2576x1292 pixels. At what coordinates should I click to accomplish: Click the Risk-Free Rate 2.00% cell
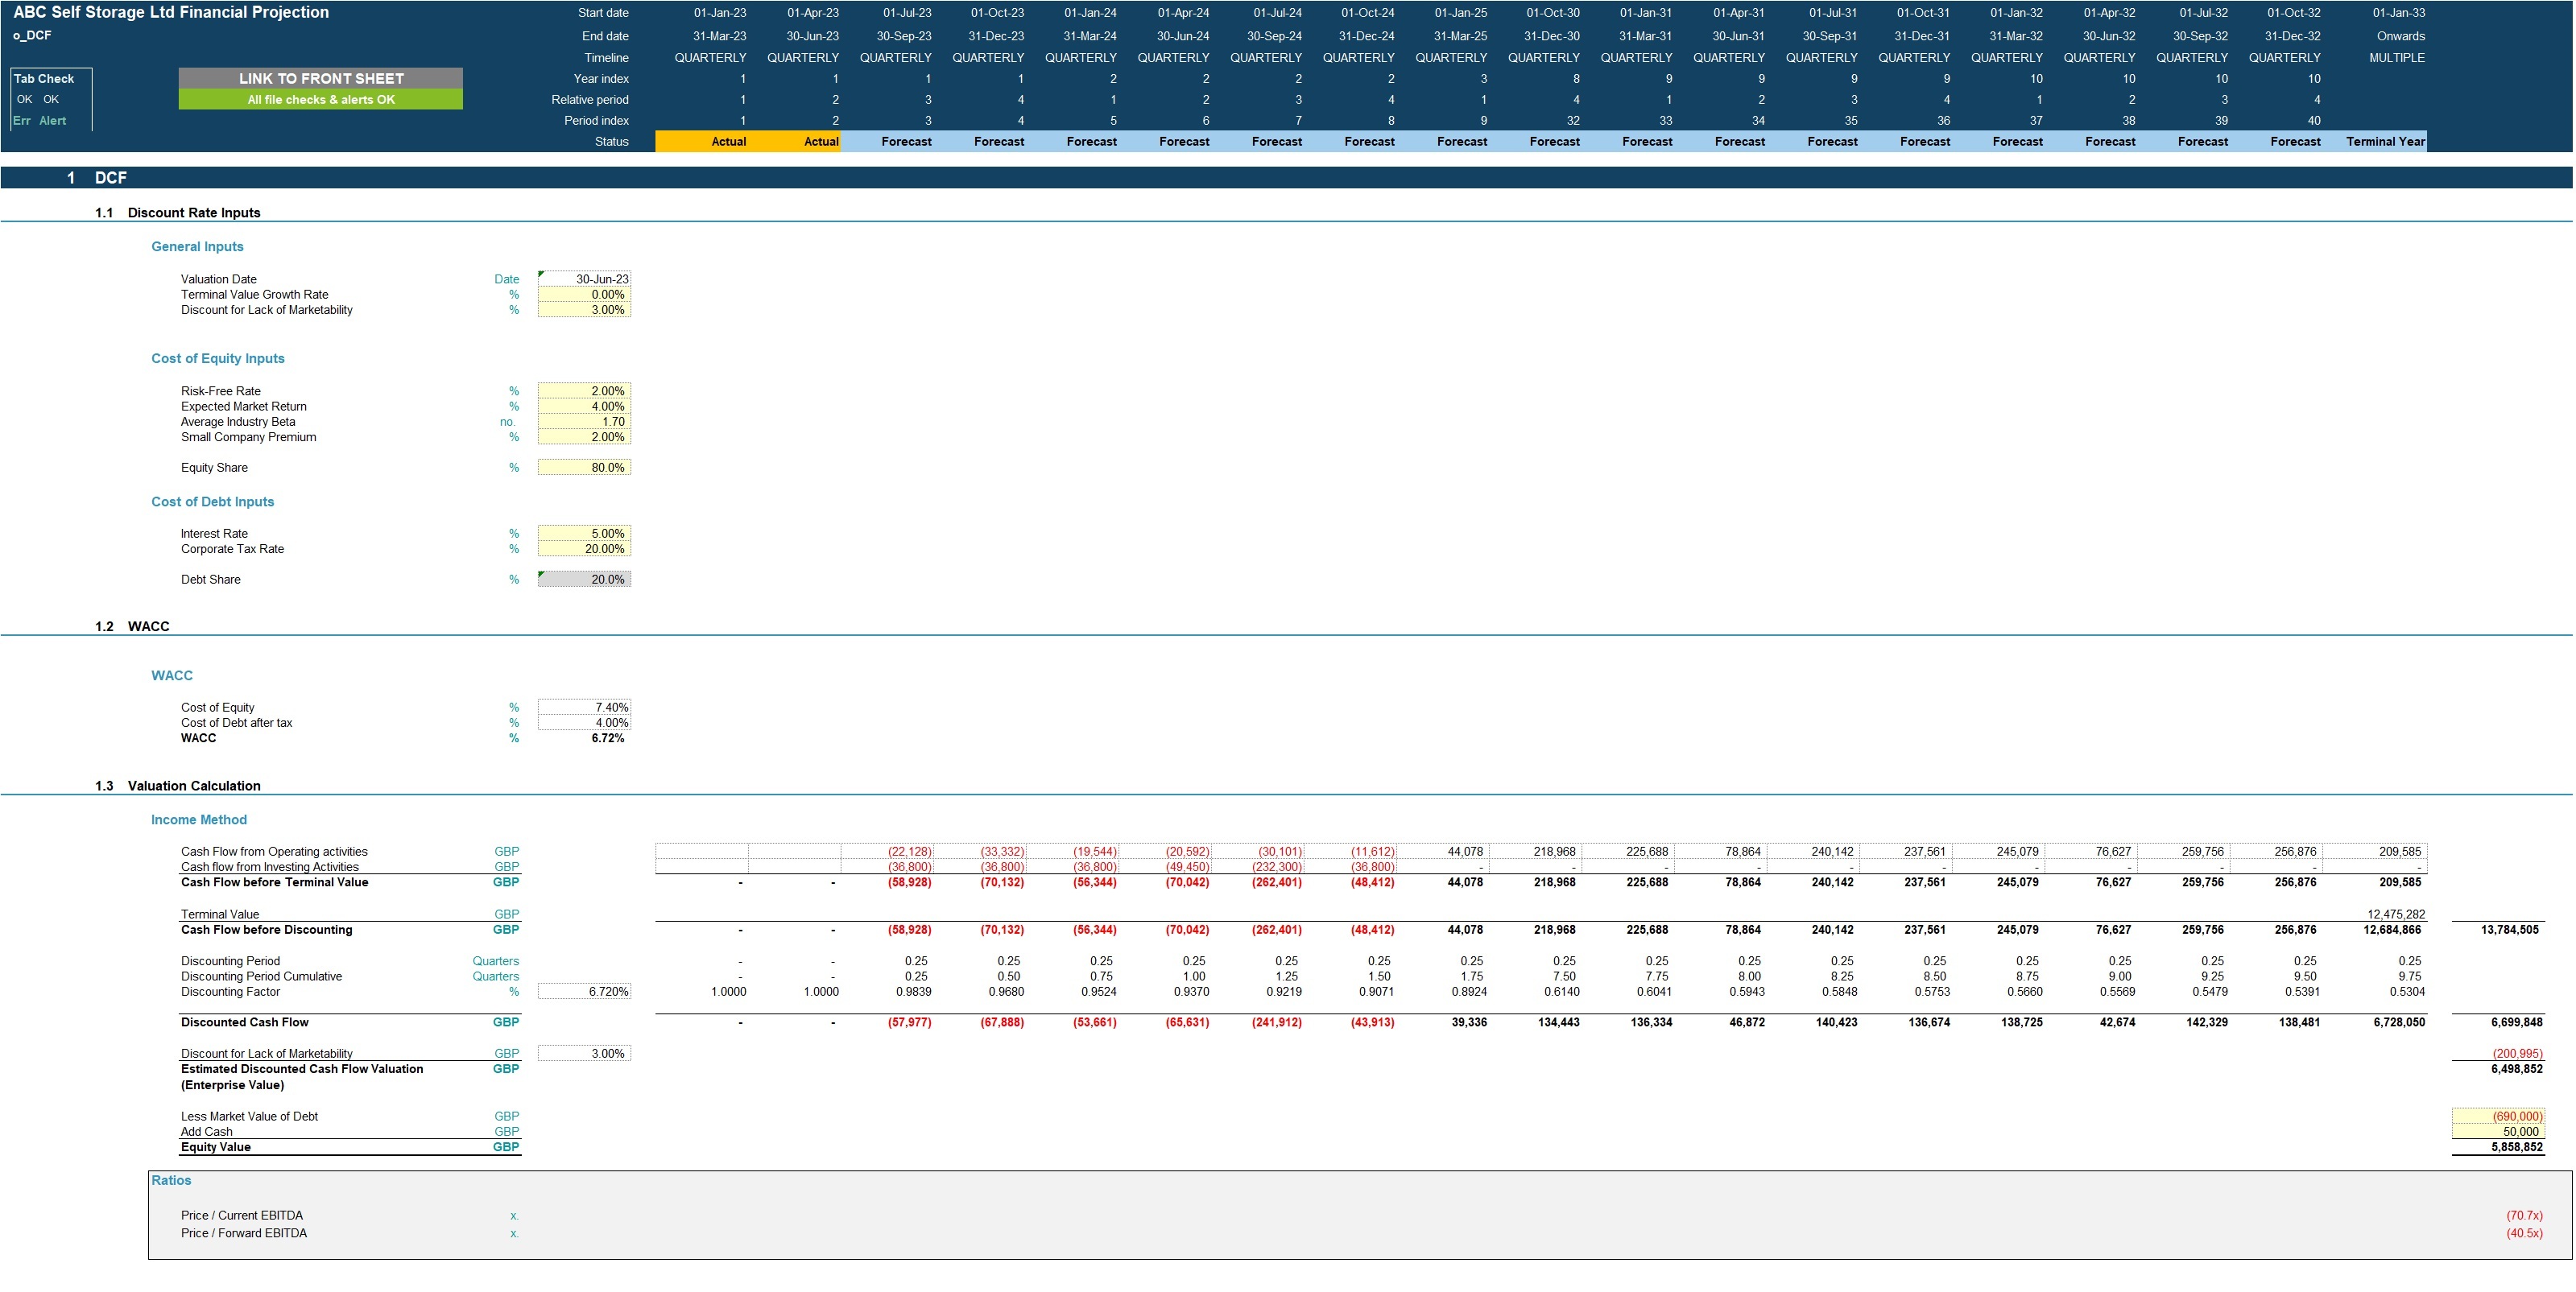tap(584, 391)
